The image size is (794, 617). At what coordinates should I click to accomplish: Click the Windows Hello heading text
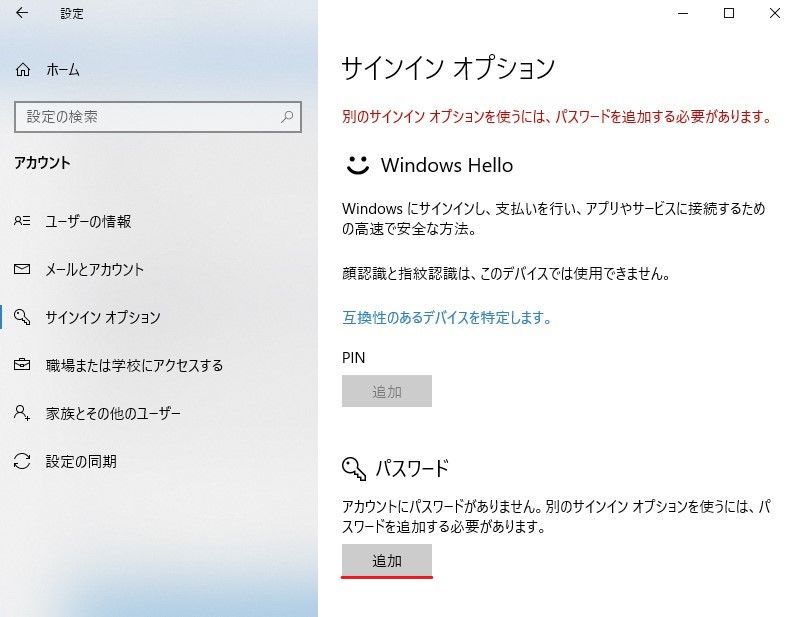click(447, 165)
